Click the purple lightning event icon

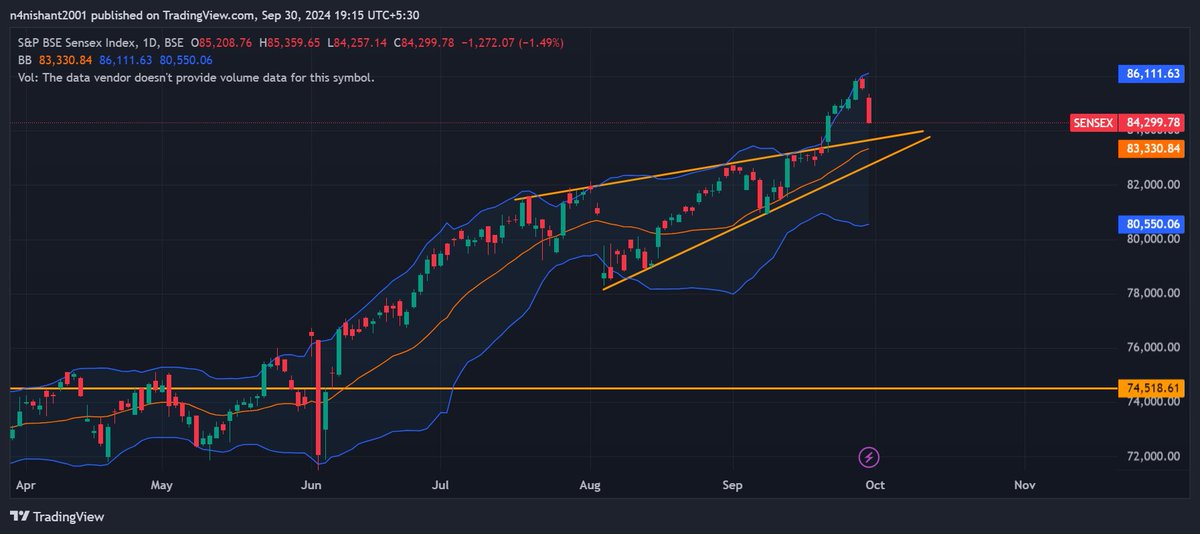click(x=868, y=457)
